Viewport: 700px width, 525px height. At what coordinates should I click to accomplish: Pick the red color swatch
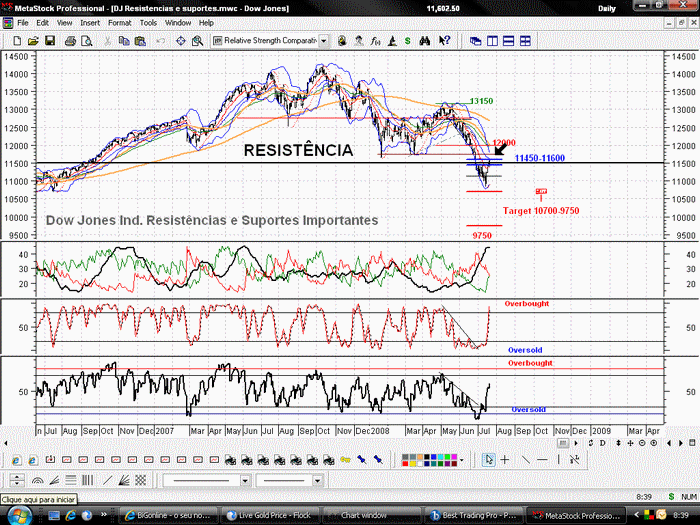(404, 463)
